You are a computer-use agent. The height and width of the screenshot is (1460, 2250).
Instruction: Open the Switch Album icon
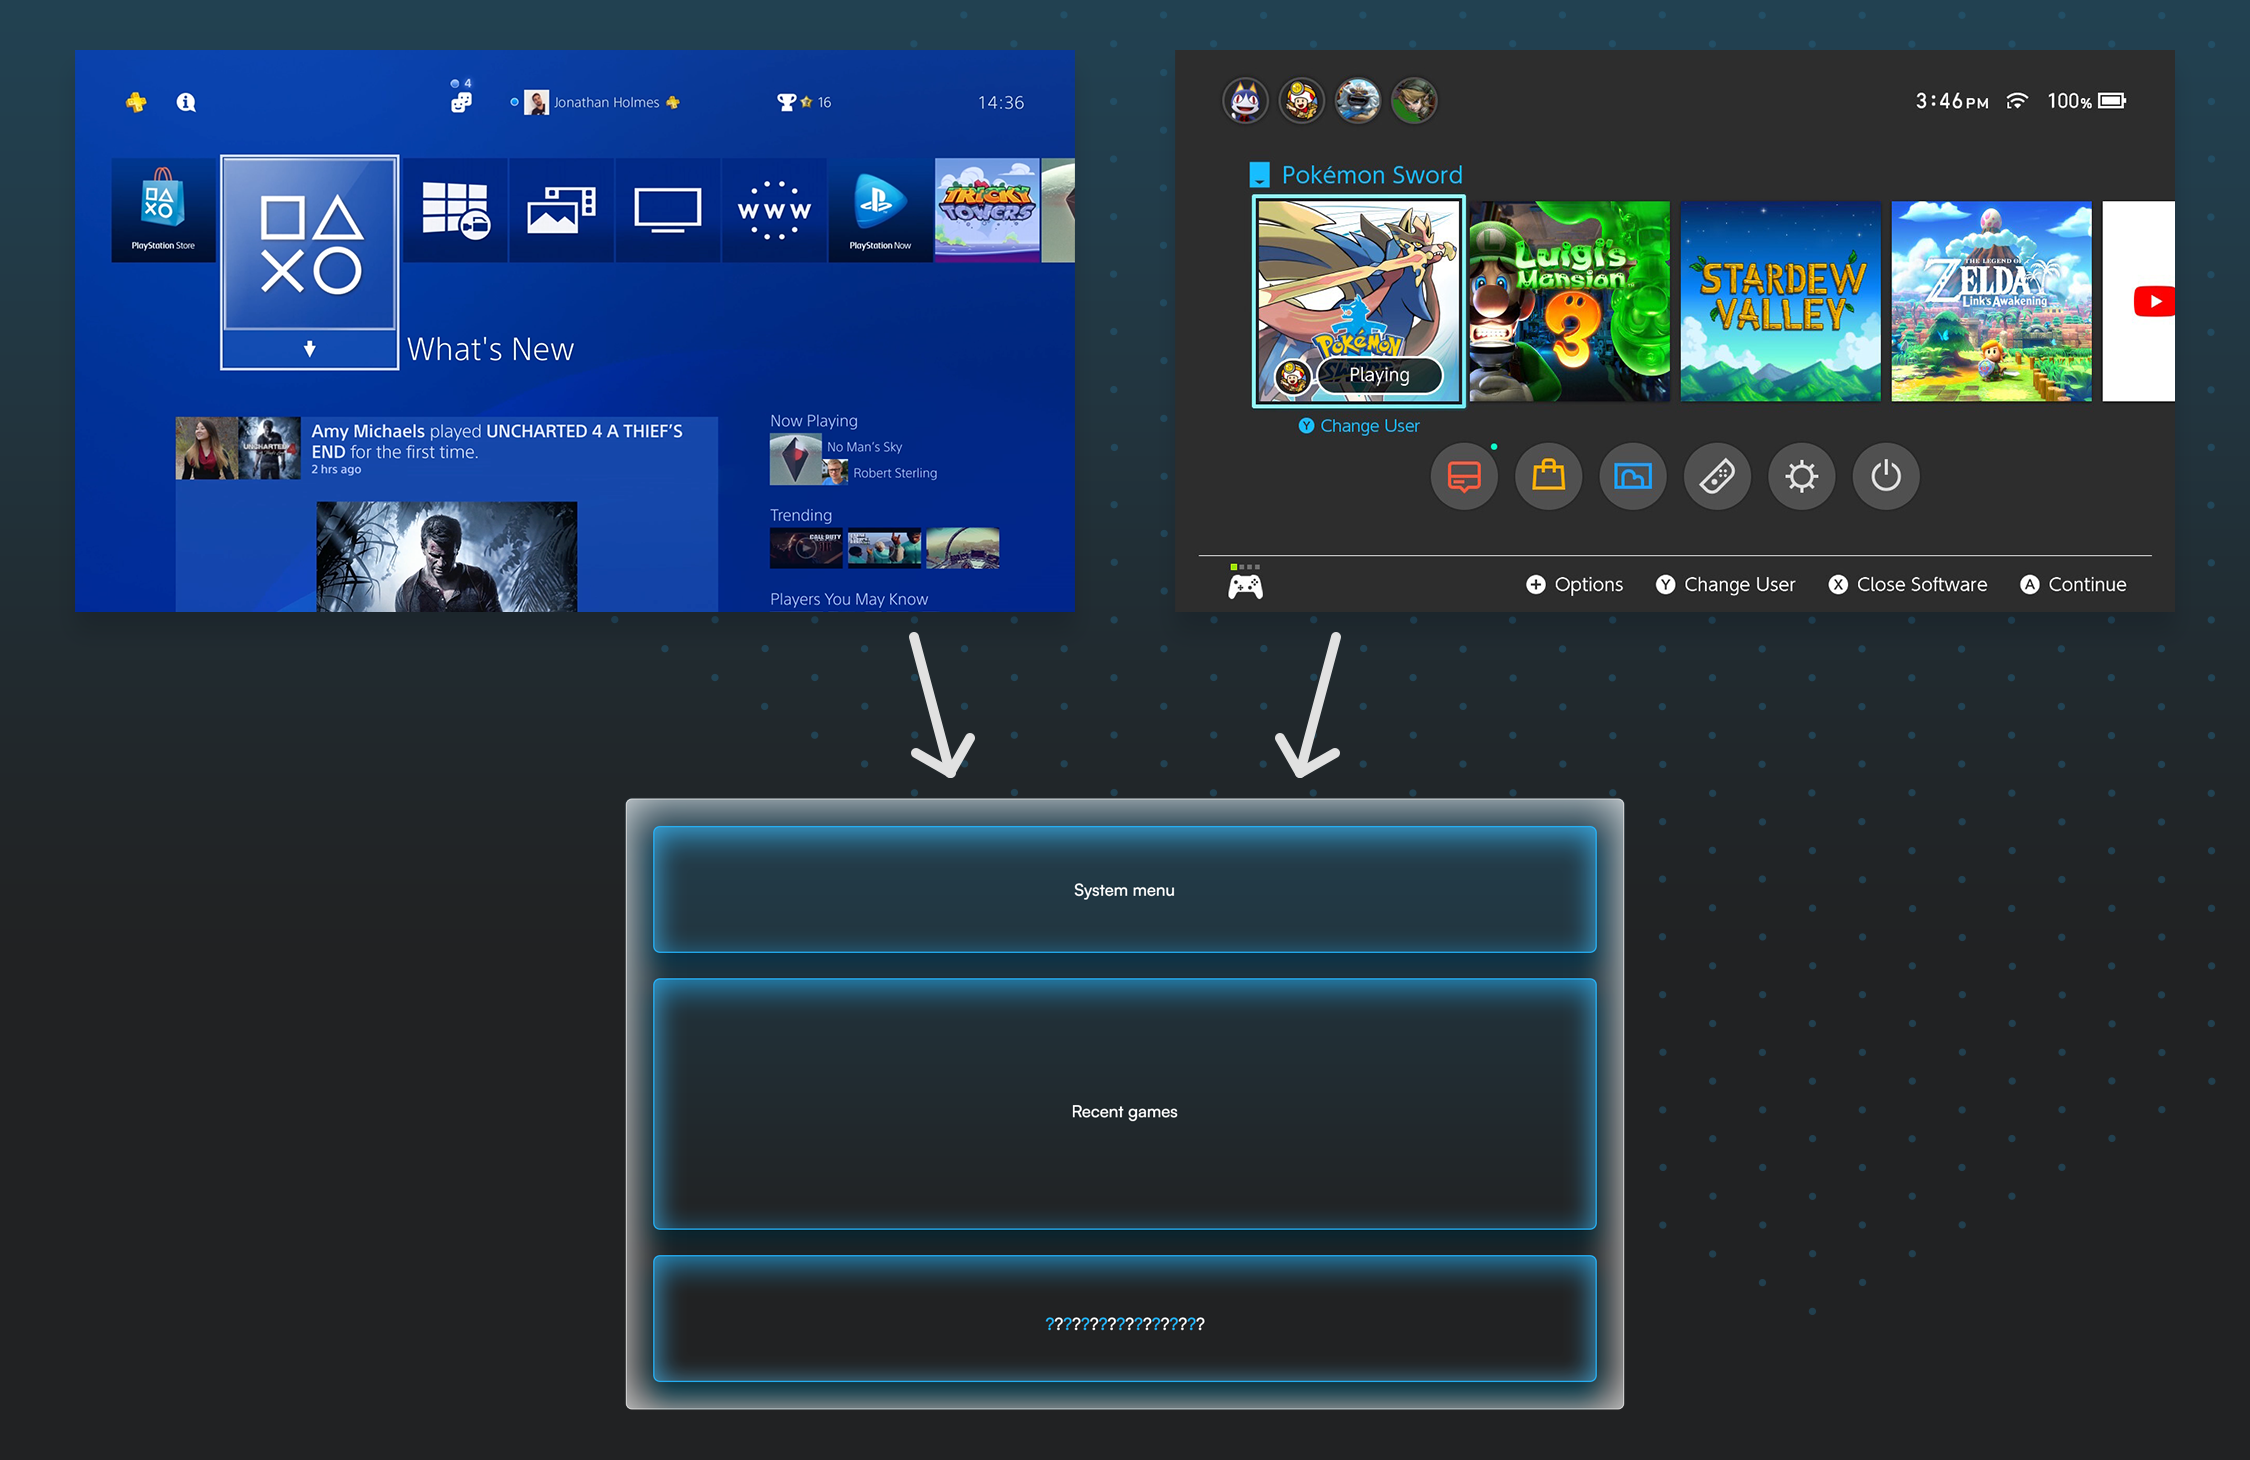pyautogui.click(x=1632, y=476)
